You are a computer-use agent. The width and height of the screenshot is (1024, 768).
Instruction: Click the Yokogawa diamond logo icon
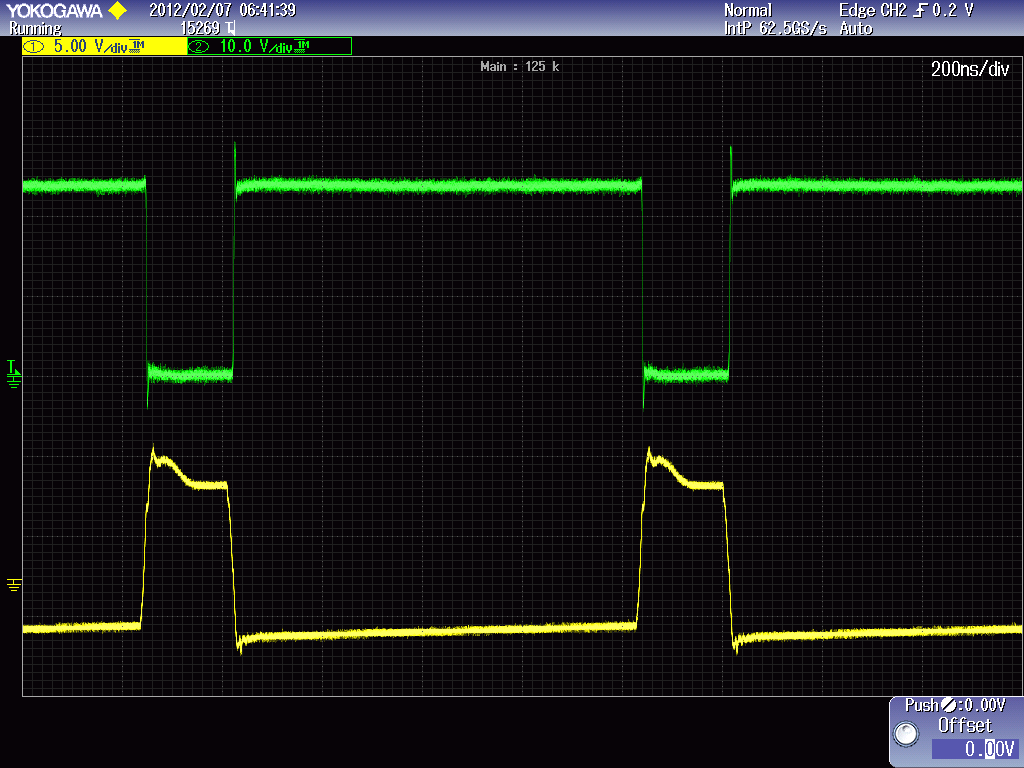pyautogui.click(x=118, y=10)
